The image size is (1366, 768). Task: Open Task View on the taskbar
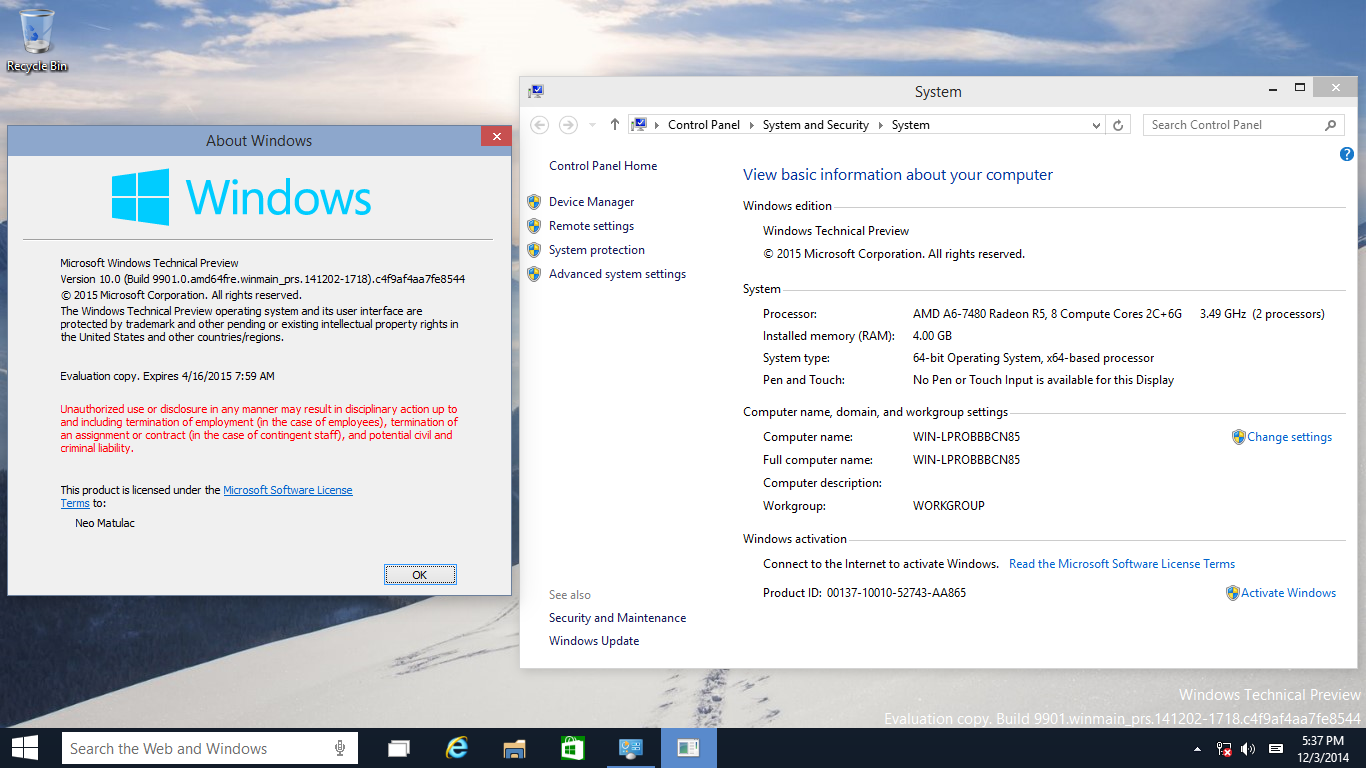pyautogui.click(x=398, y=747)
